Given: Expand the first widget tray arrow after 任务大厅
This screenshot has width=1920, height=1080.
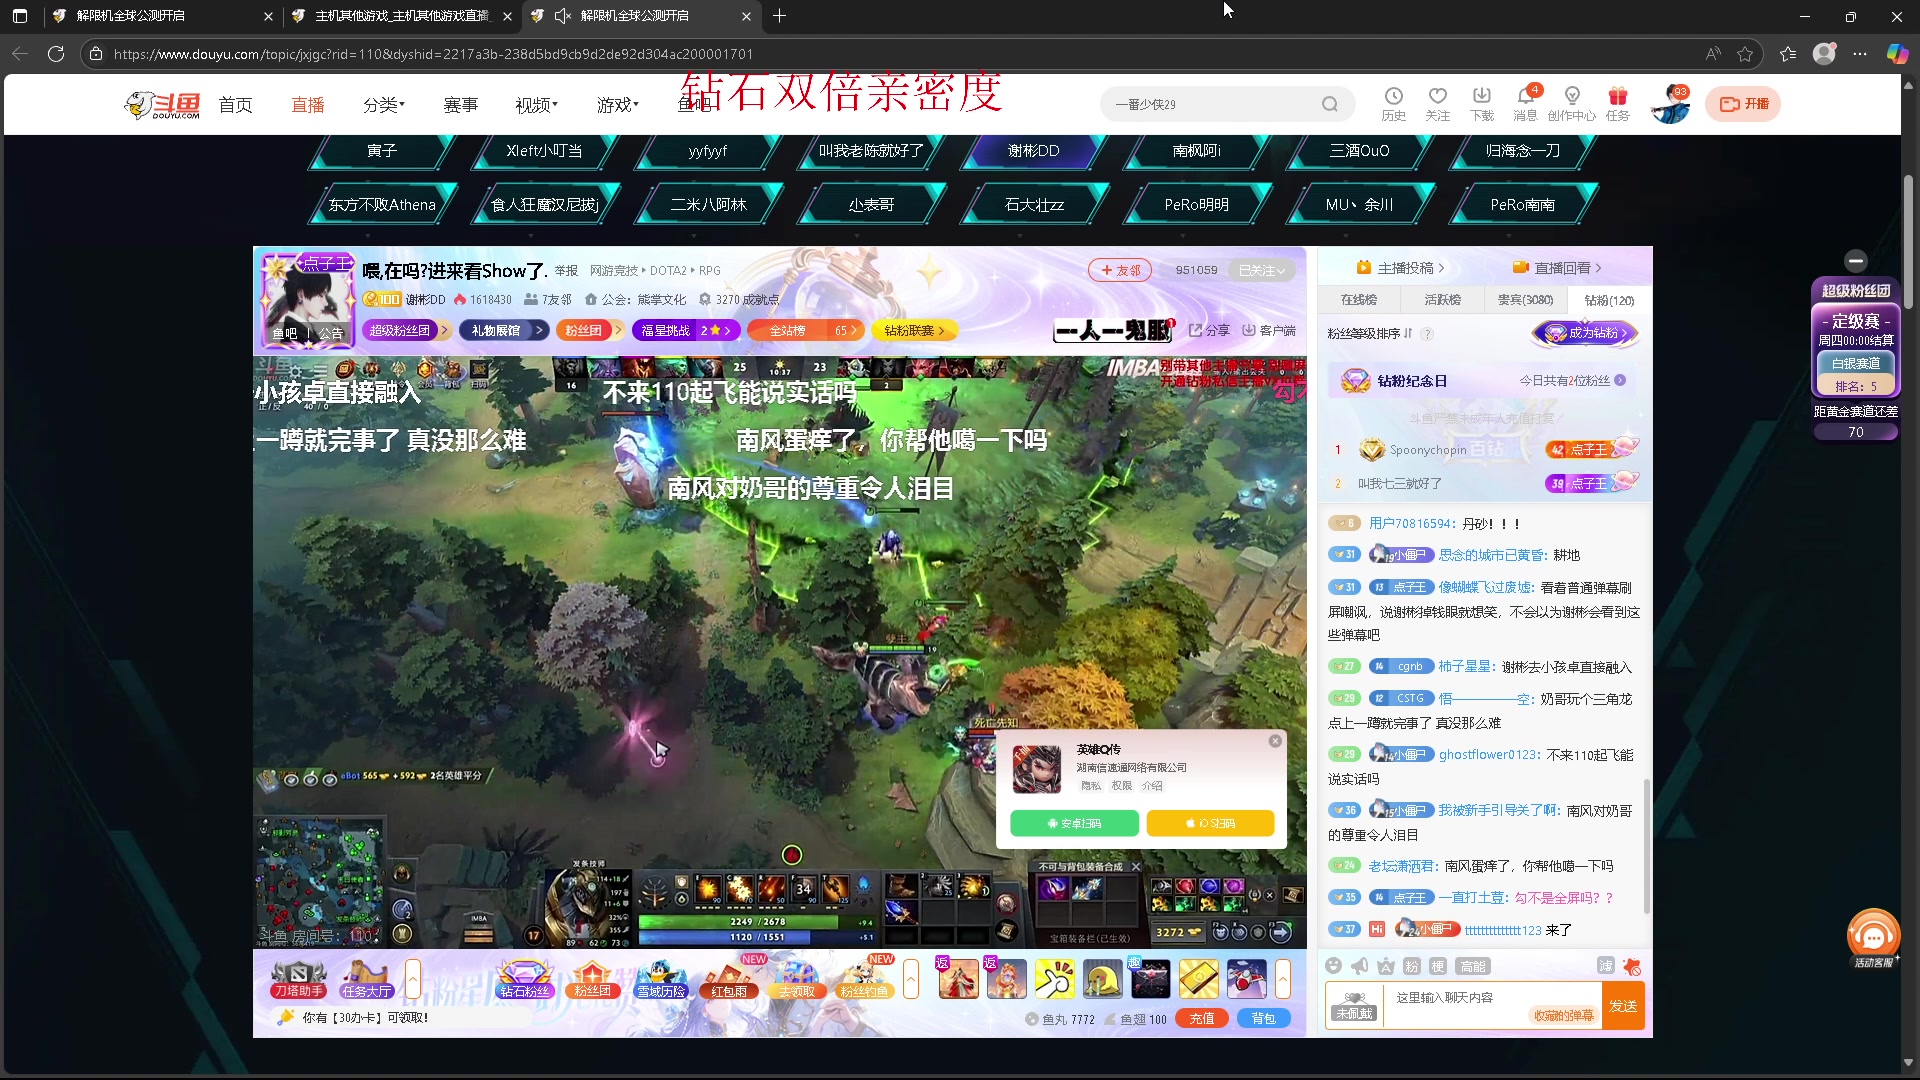Looking at the screenshot, I should [412, 979].
